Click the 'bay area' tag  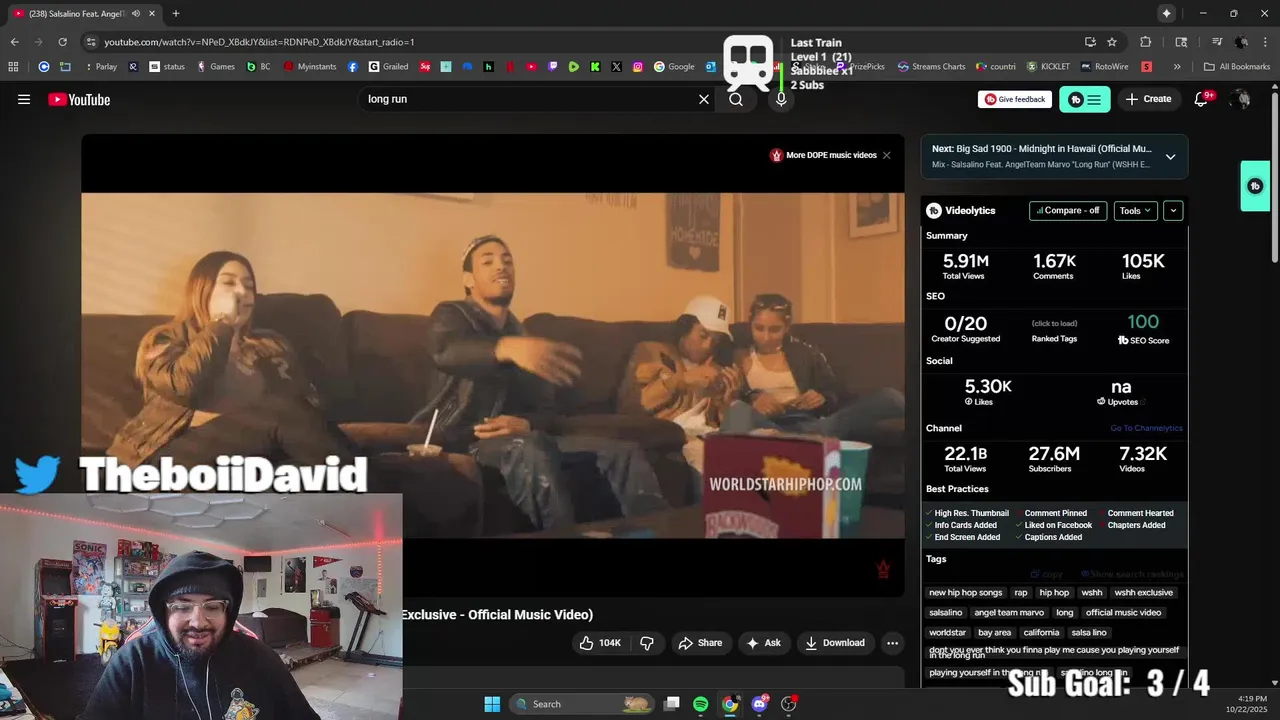[994, 633]
